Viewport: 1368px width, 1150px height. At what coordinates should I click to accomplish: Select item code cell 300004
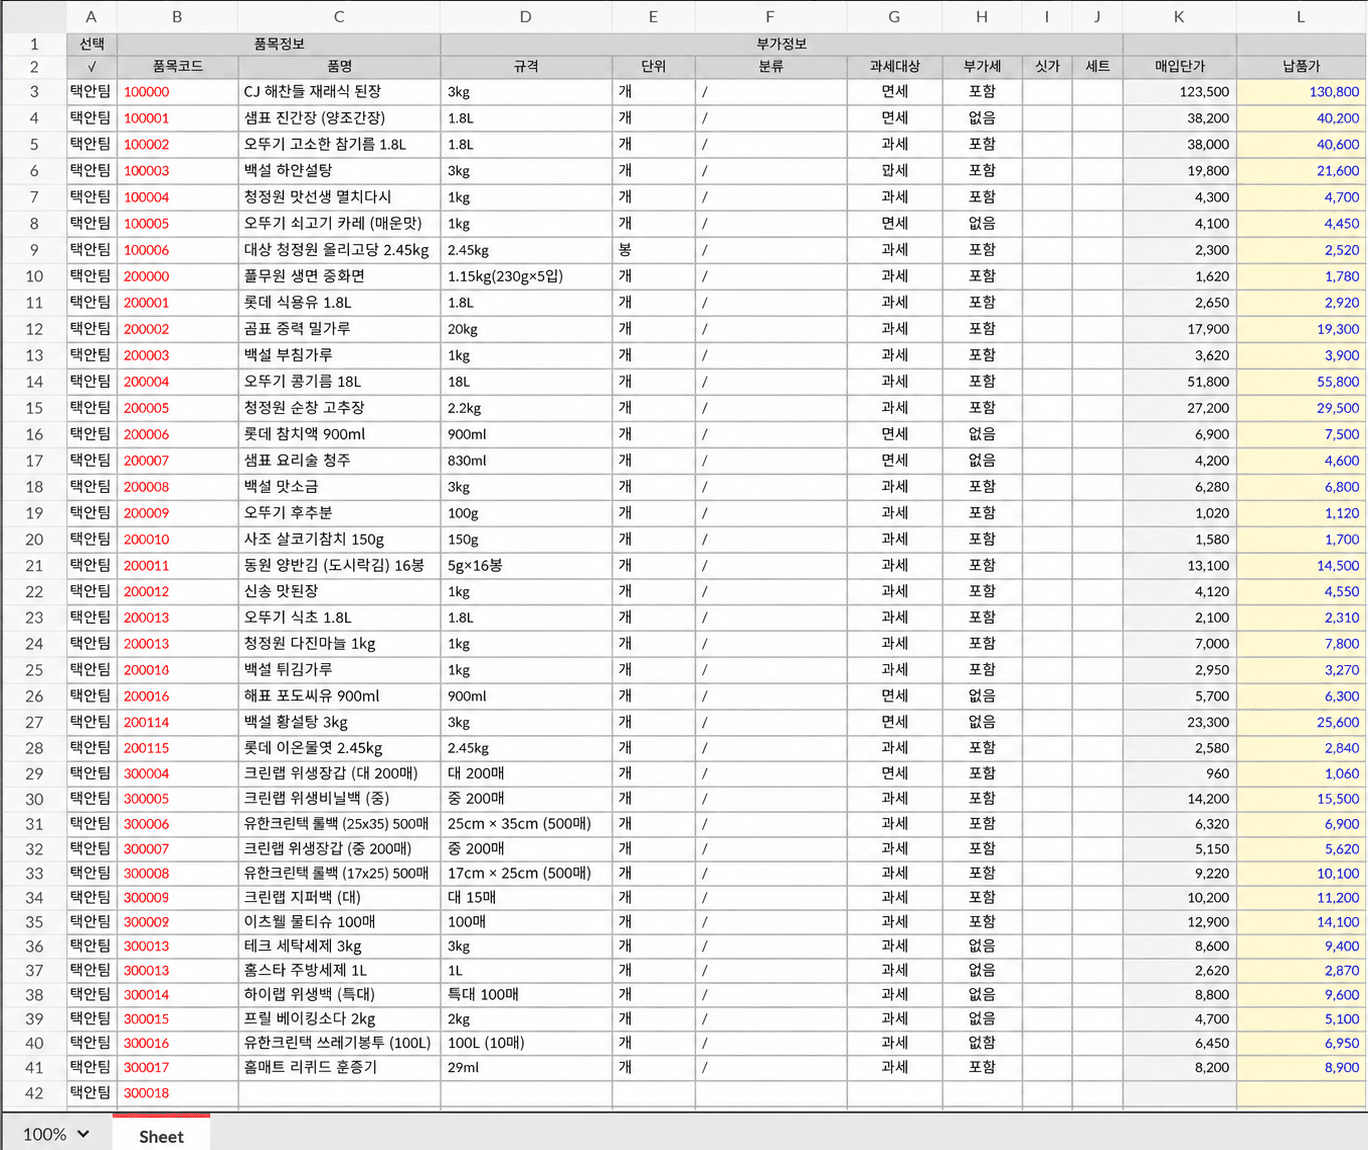tap(178, 773)
